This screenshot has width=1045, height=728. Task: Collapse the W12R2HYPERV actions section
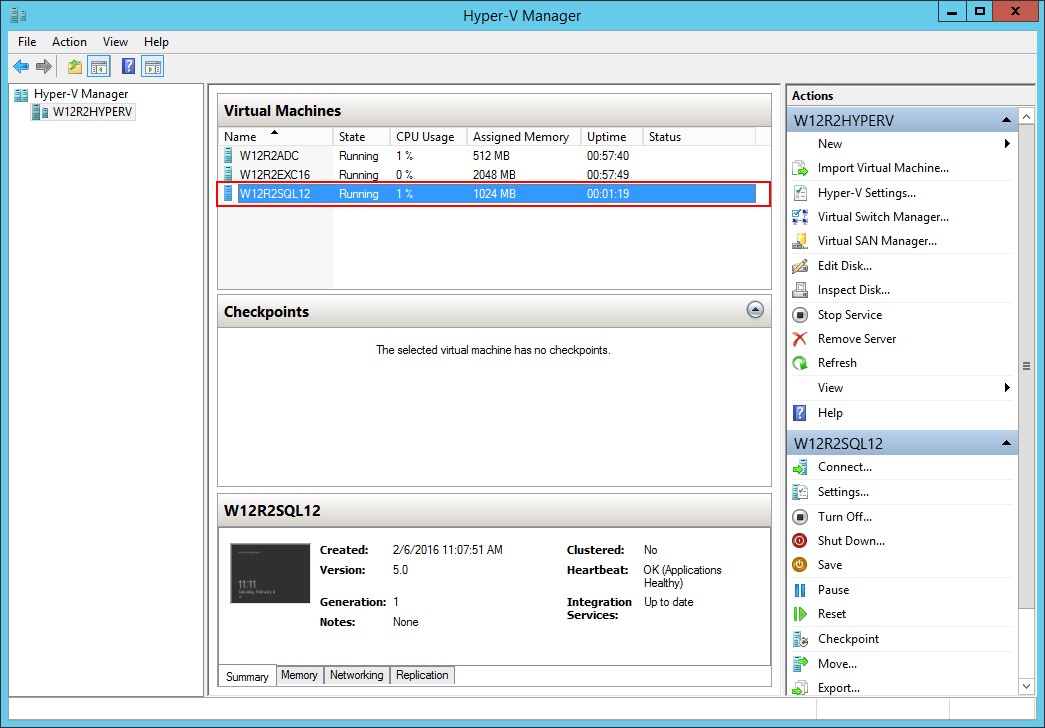point(1006,121)
